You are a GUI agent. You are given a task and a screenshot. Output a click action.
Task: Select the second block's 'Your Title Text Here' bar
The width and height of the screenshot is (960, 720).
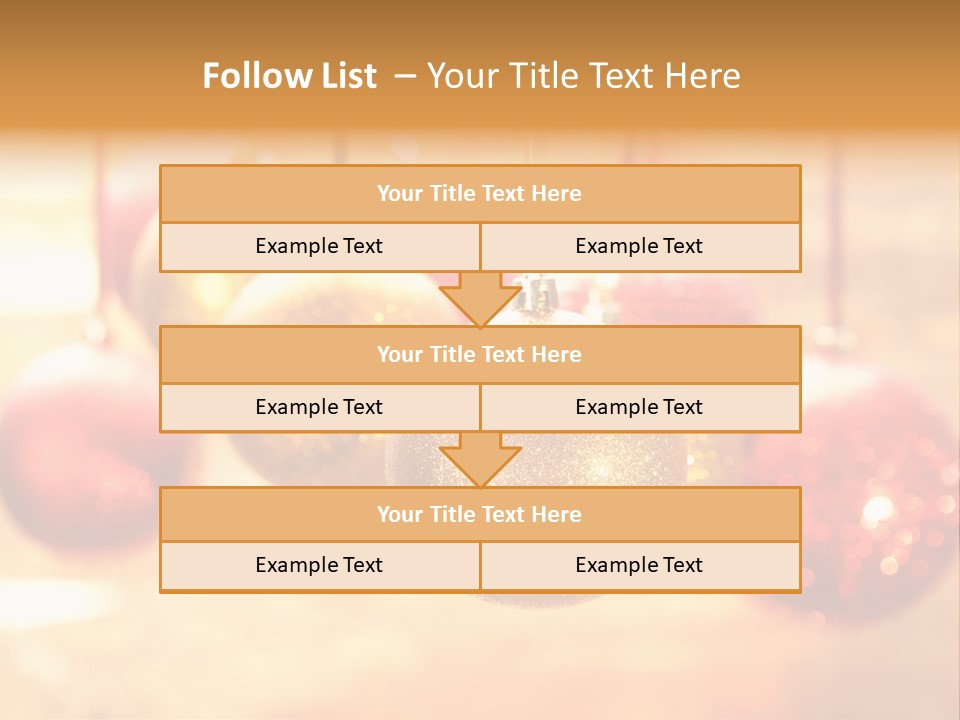(x=480, y=354)
